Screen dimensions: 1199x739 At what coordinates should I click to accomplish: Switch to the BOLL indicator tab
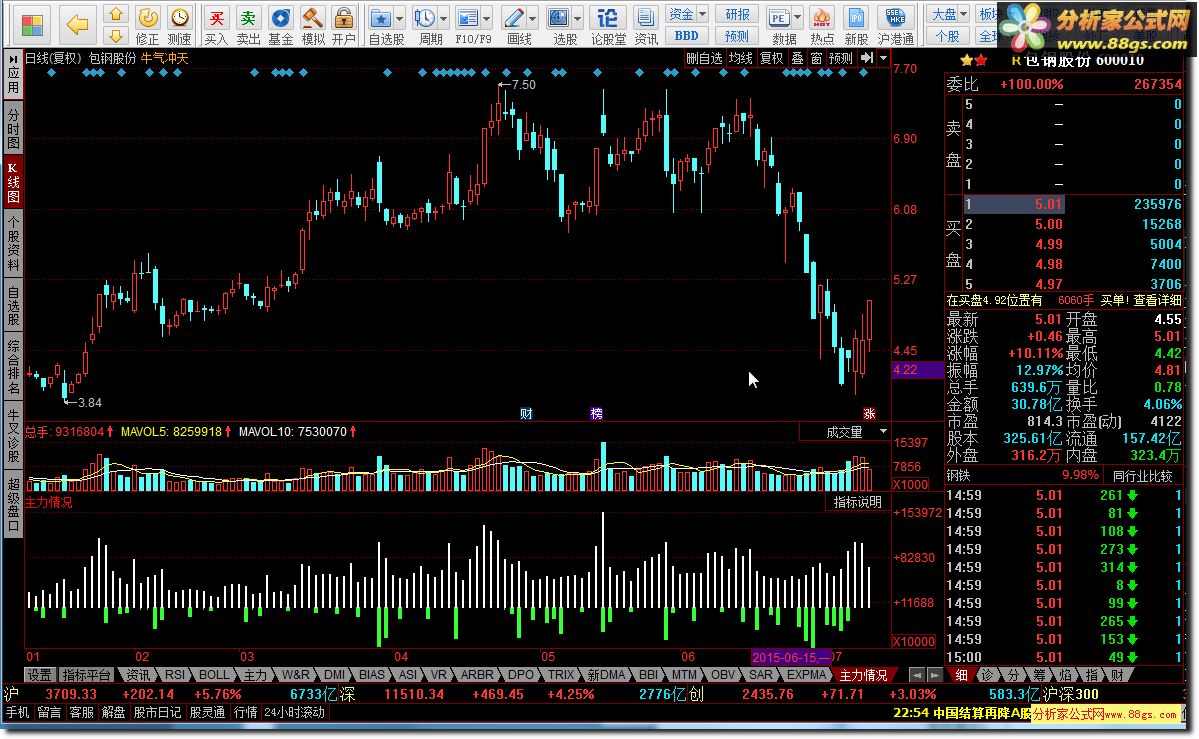point(214,675)
